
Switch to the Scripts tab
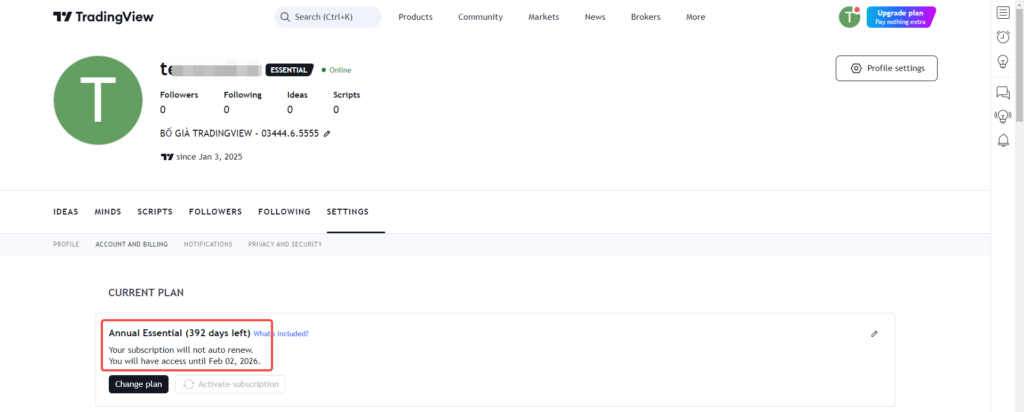tap(155, 212)
